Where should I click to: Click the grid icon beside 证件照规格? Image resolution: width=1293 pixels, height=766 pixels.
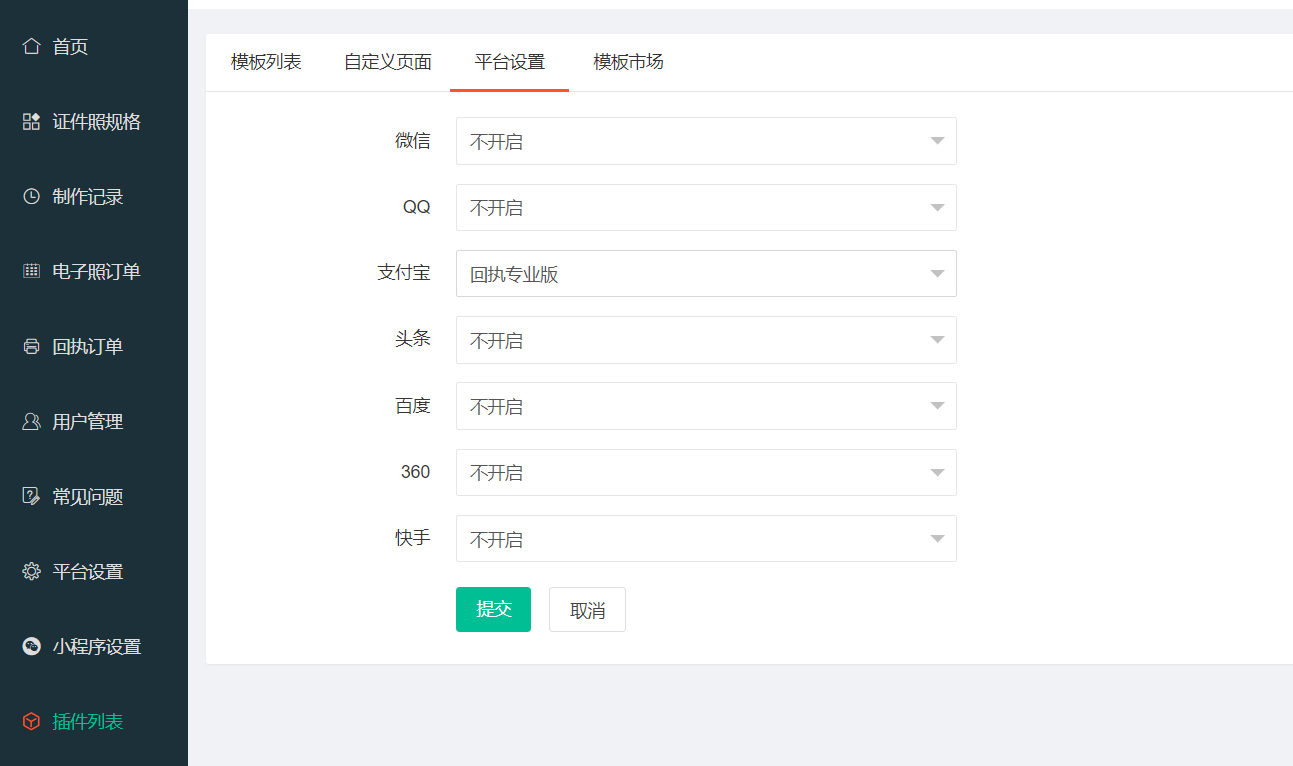click(x=31, y=121)
